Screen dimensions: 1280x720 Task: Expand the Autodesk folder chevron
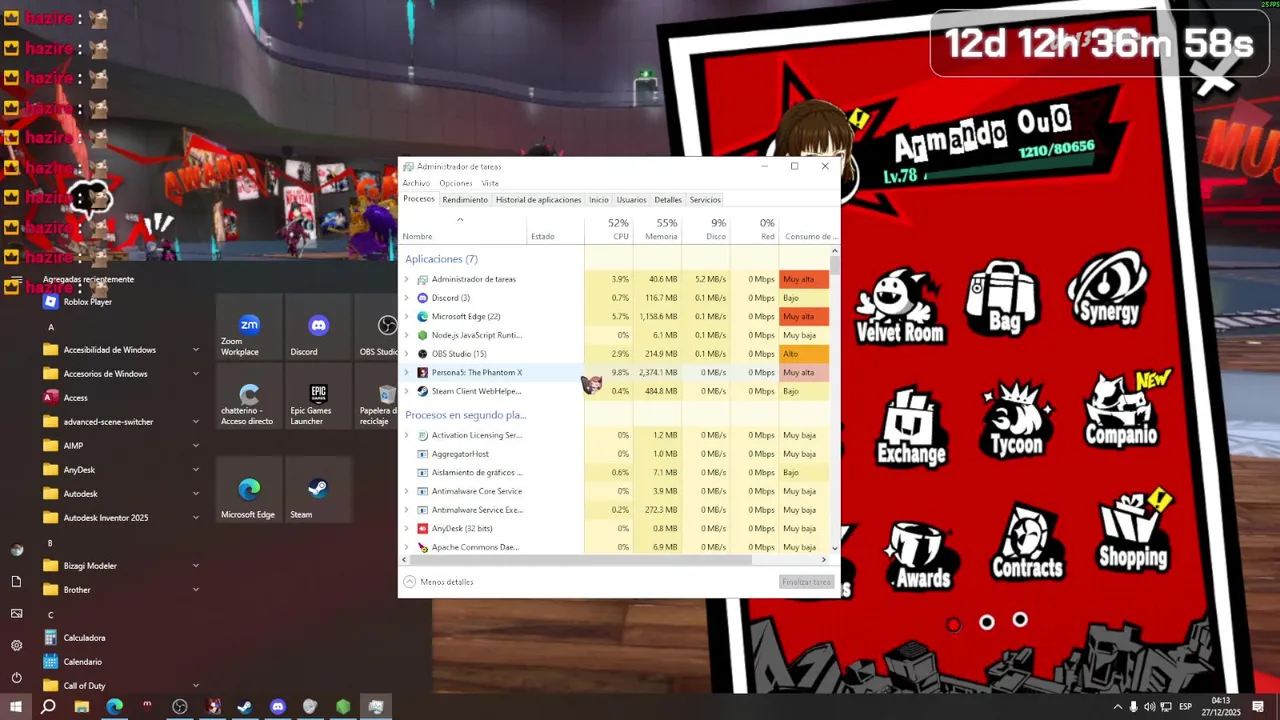[195, 494]
